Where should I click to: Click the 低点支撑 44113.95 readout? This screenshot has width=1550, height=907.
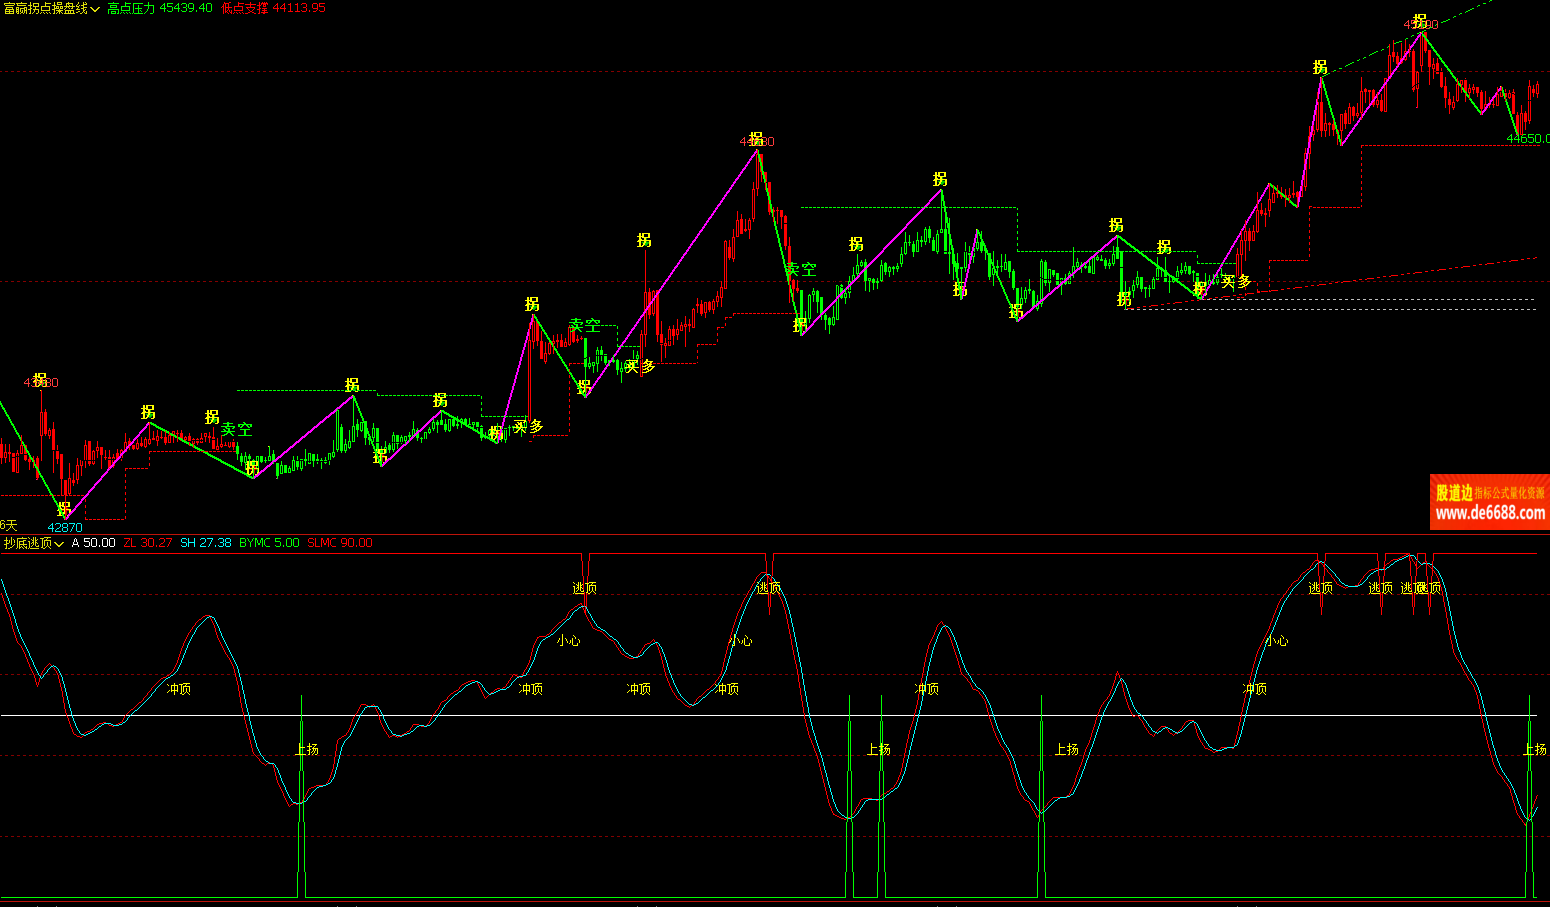click(273, 8)
